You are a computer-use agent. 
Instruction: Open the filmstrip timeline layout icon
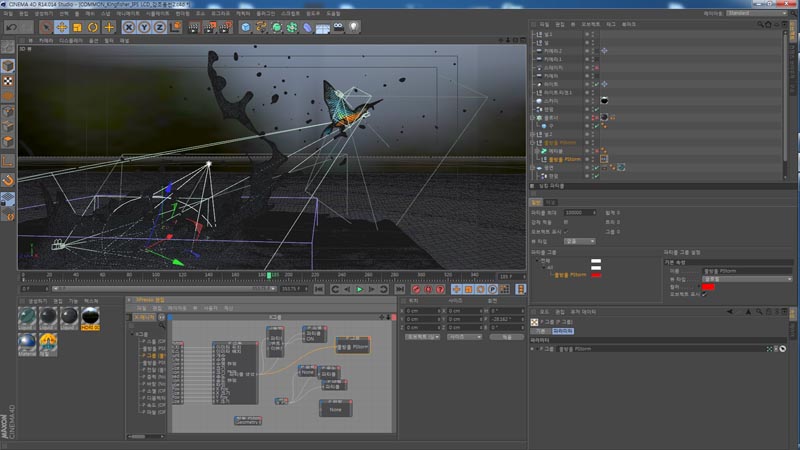pyautogui.click(x=520, y=289)
